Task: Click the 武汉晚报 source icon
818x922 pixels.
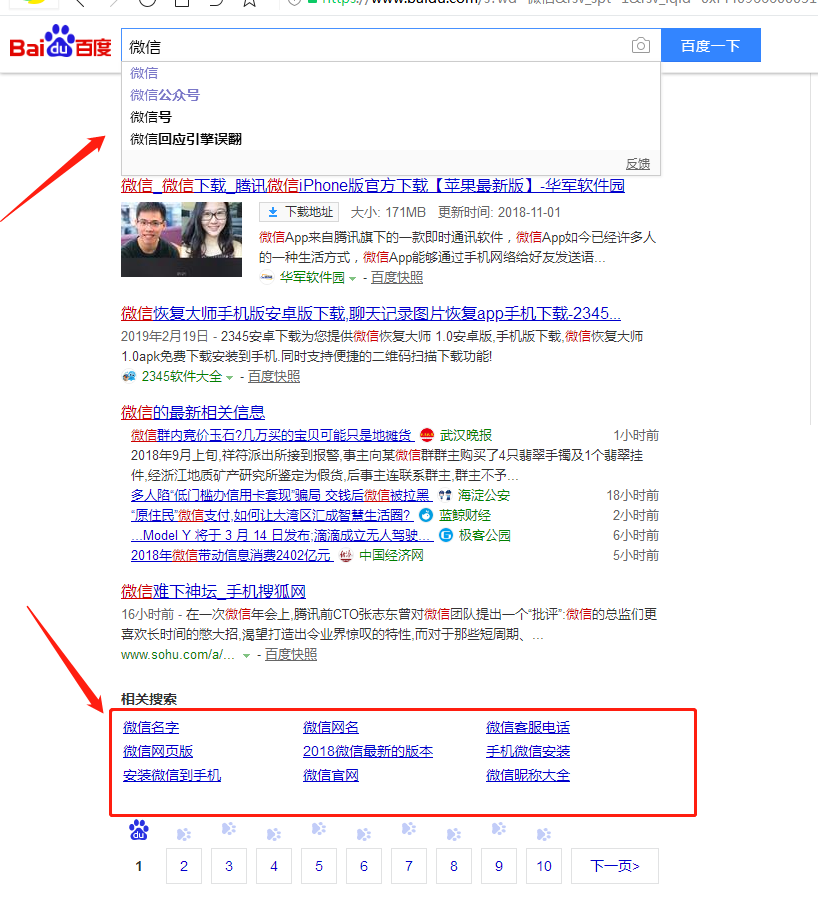Action: [x=427, y=435]
